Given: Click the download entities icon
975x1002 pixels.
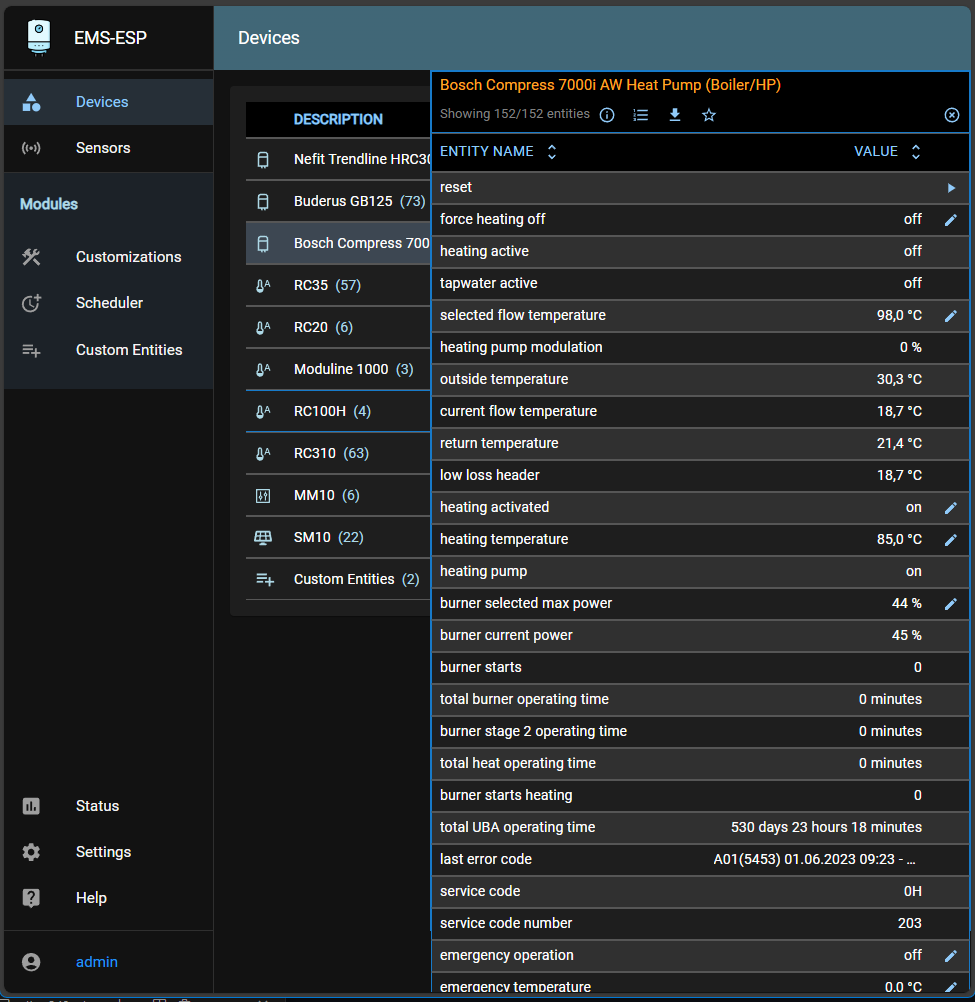Looking at the screenshot, I should pos(675,115).
